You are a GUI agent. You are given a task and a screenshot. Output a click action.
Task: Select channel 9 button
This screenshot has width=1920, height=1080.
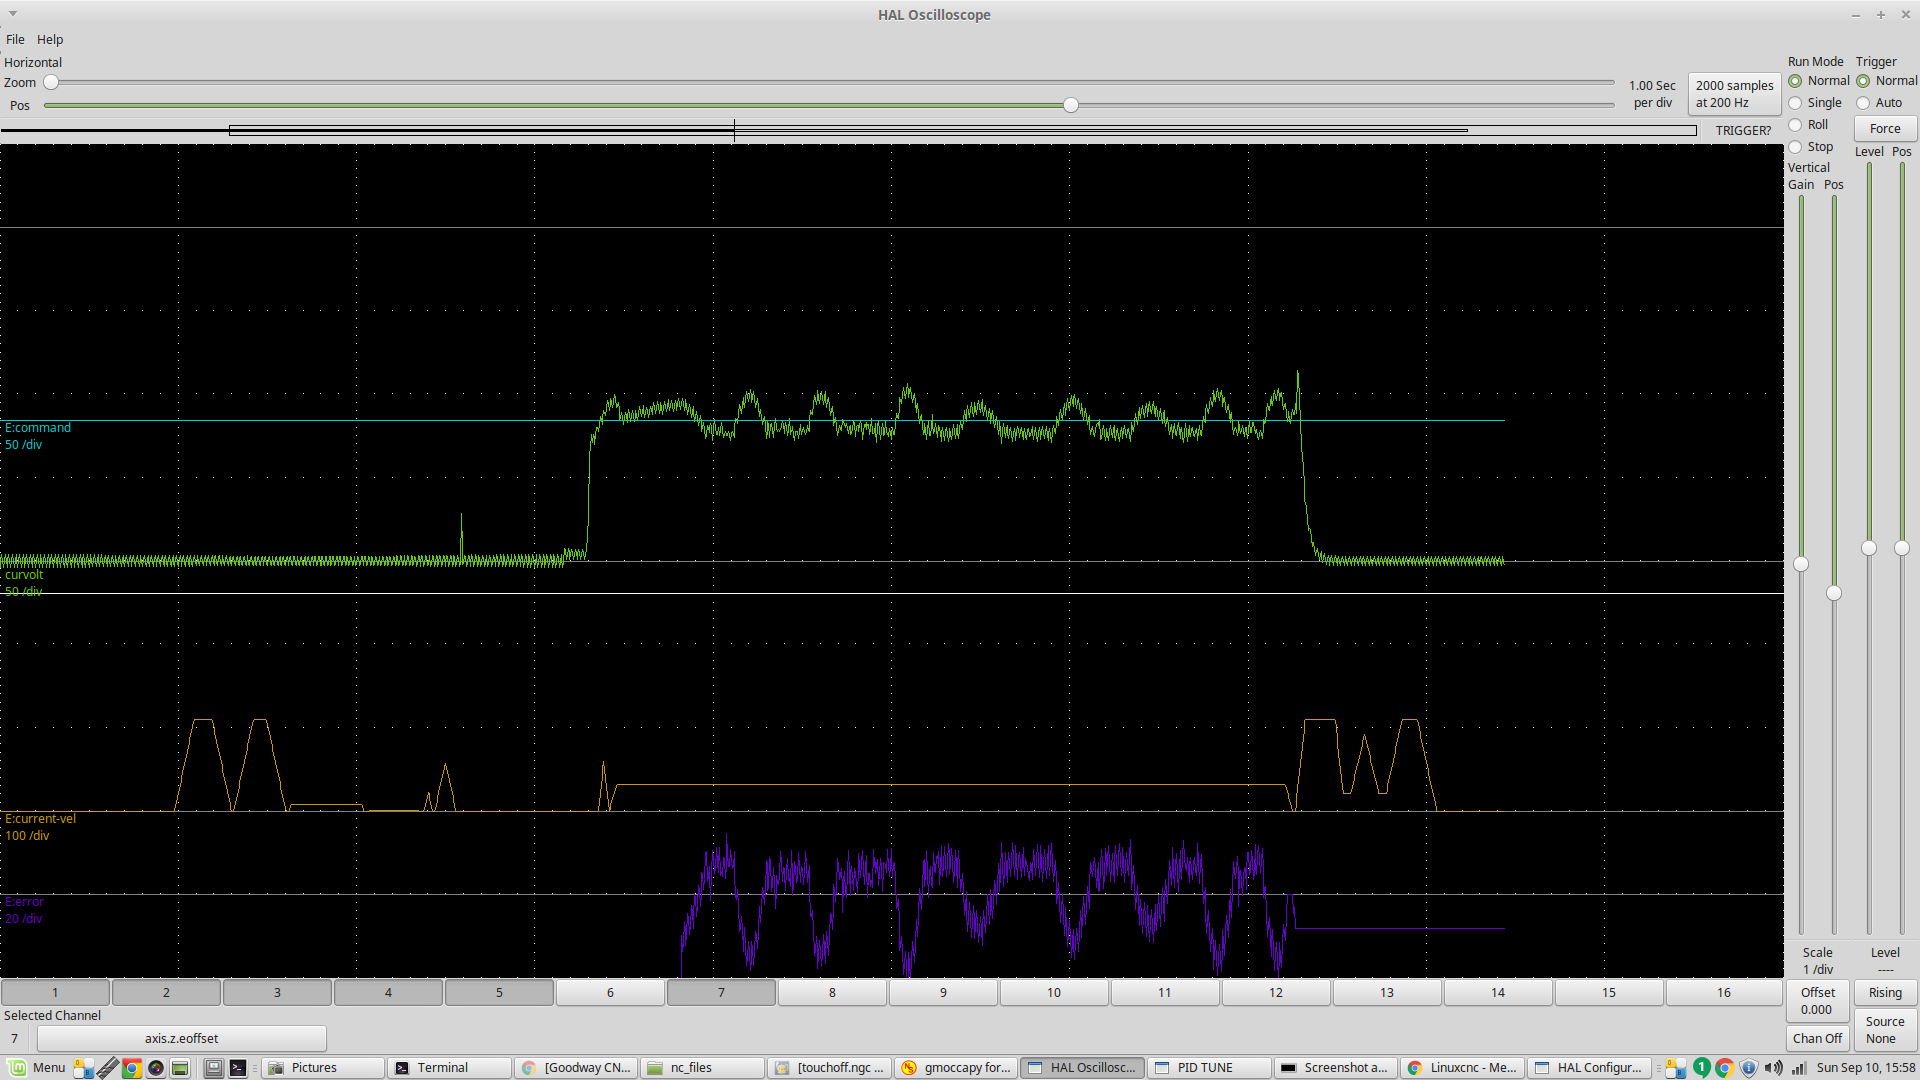click(943, 993)
